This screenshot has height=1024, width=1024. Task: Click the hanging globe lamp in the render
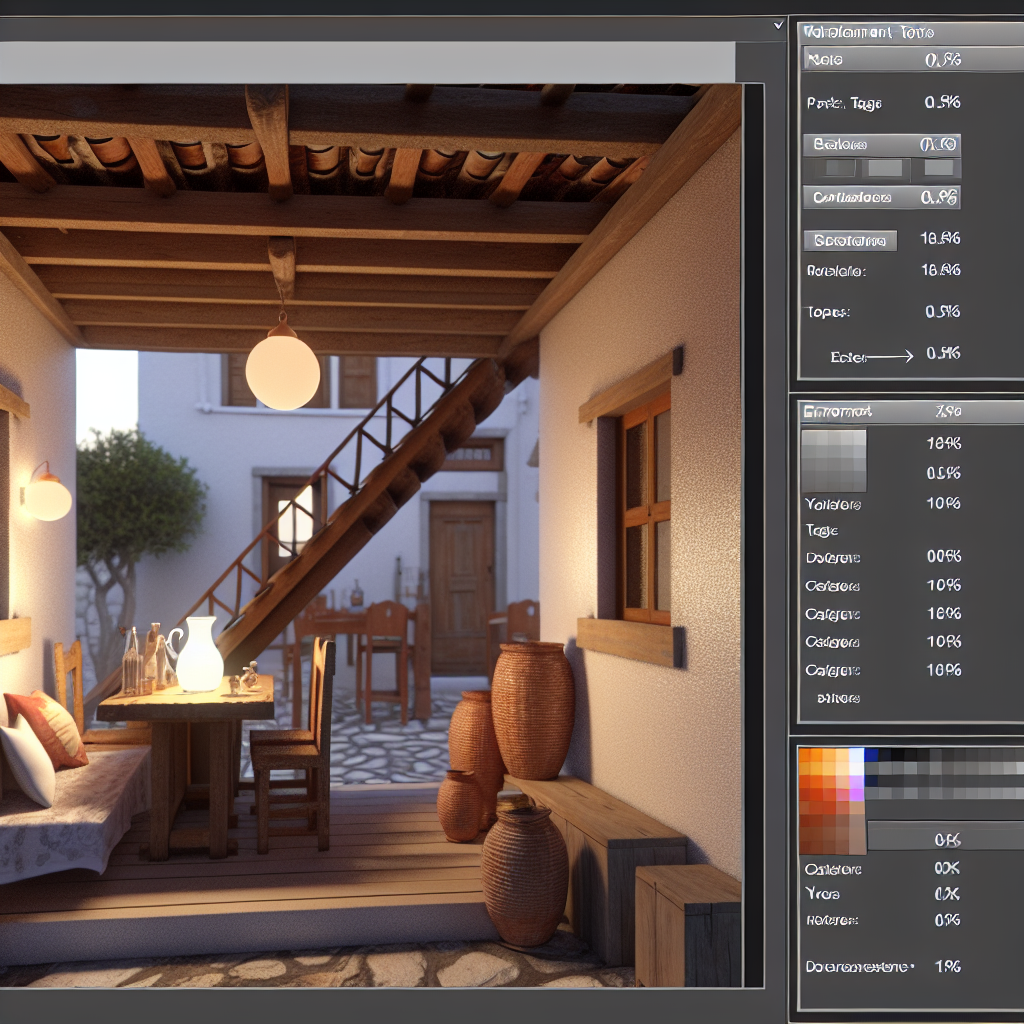[283, 371]
